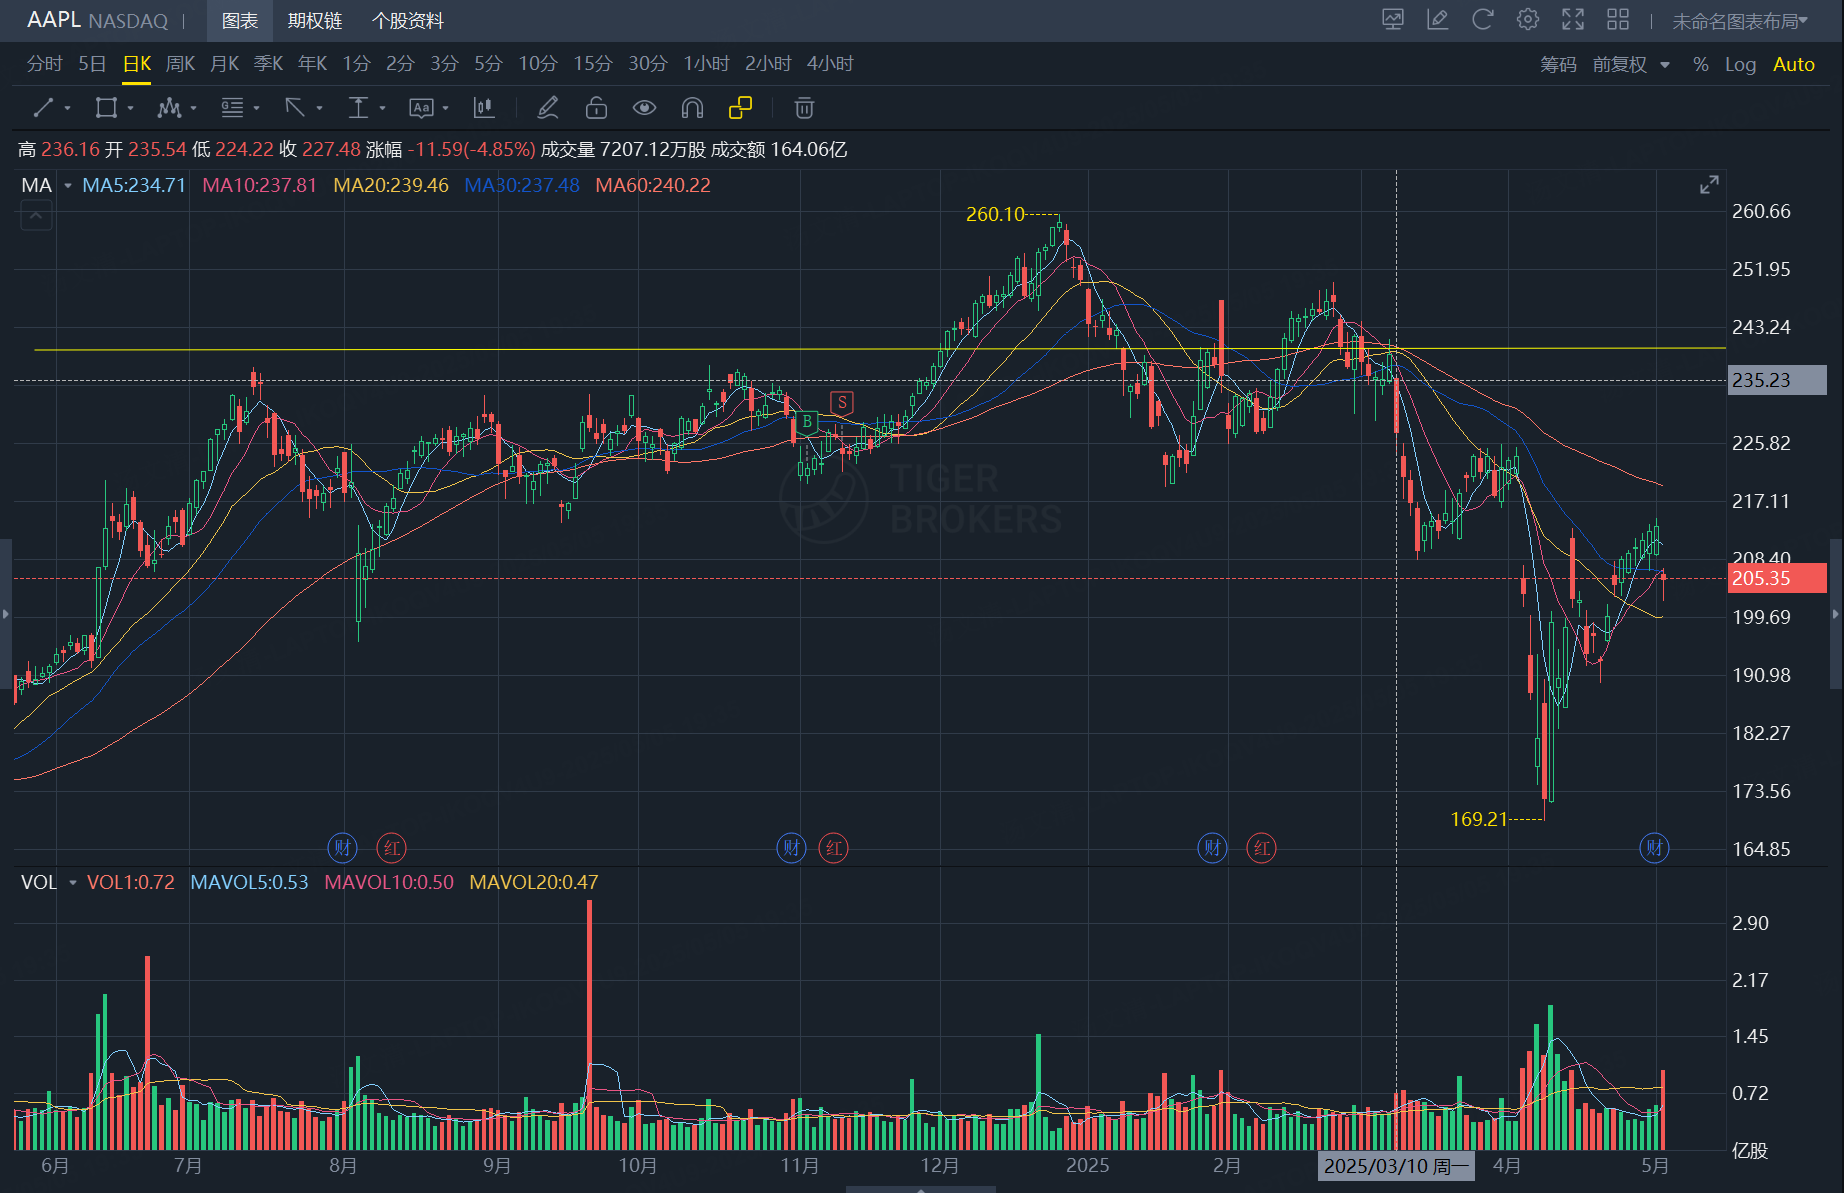Select the 分时 timeframe

44,64
